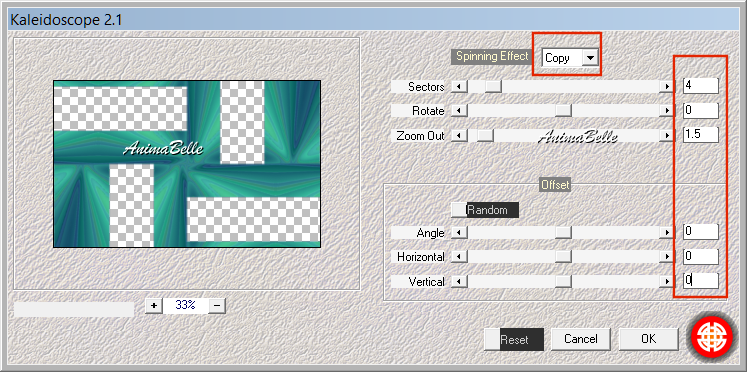
Task: Click the Sectors value input field
Action: pos(700,86)
